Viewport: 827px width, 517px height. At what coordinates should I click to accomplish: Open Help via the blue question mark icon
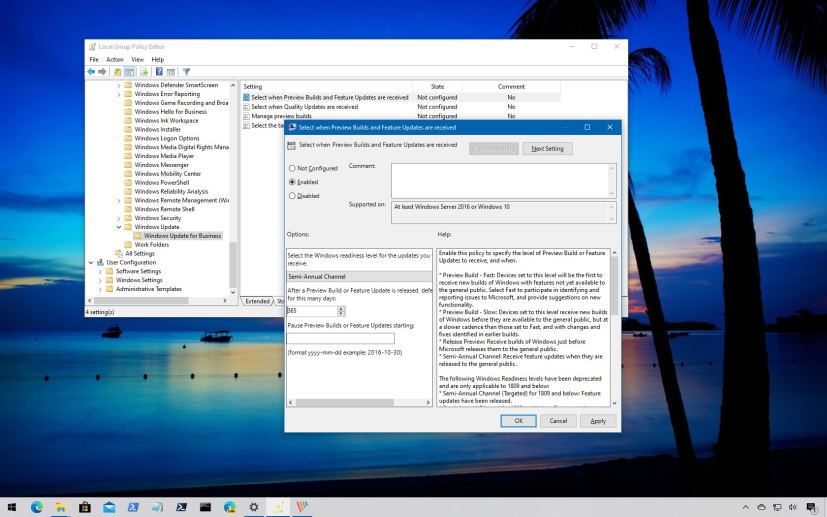(x=159, y=72)
